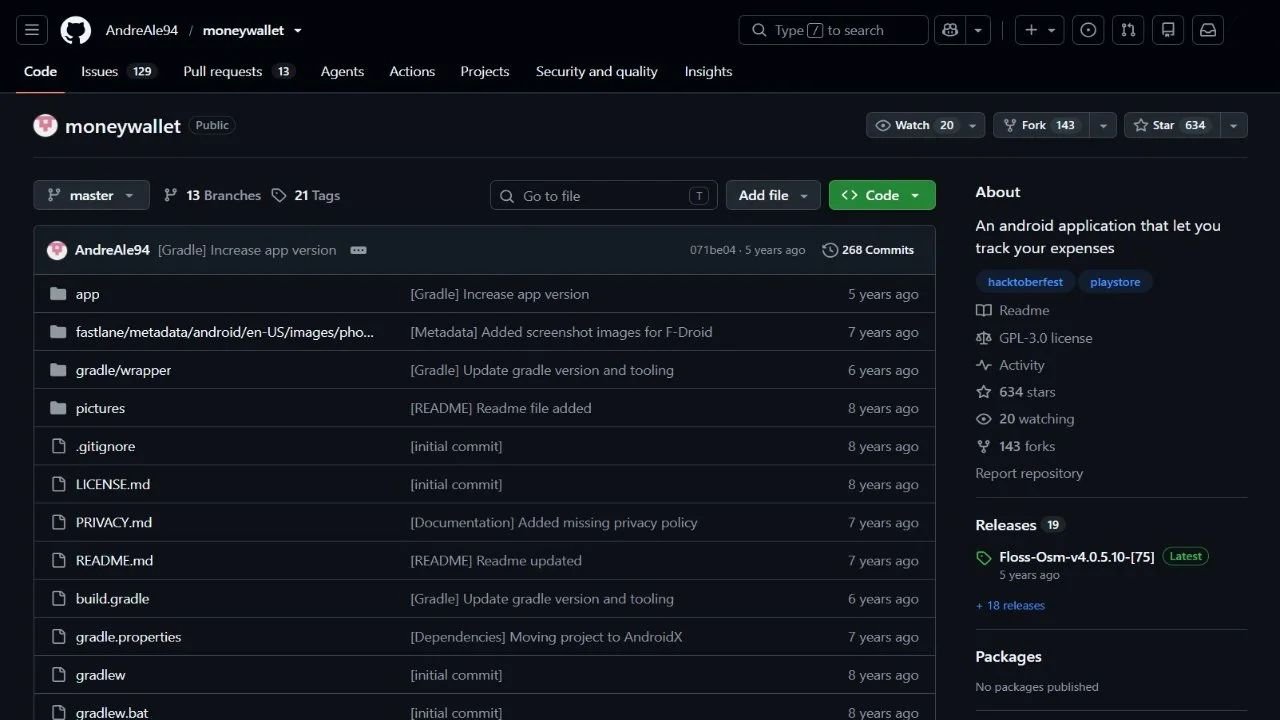Open the Copilot chat icon
The image size is (1280, 720).
click(950, 30)
